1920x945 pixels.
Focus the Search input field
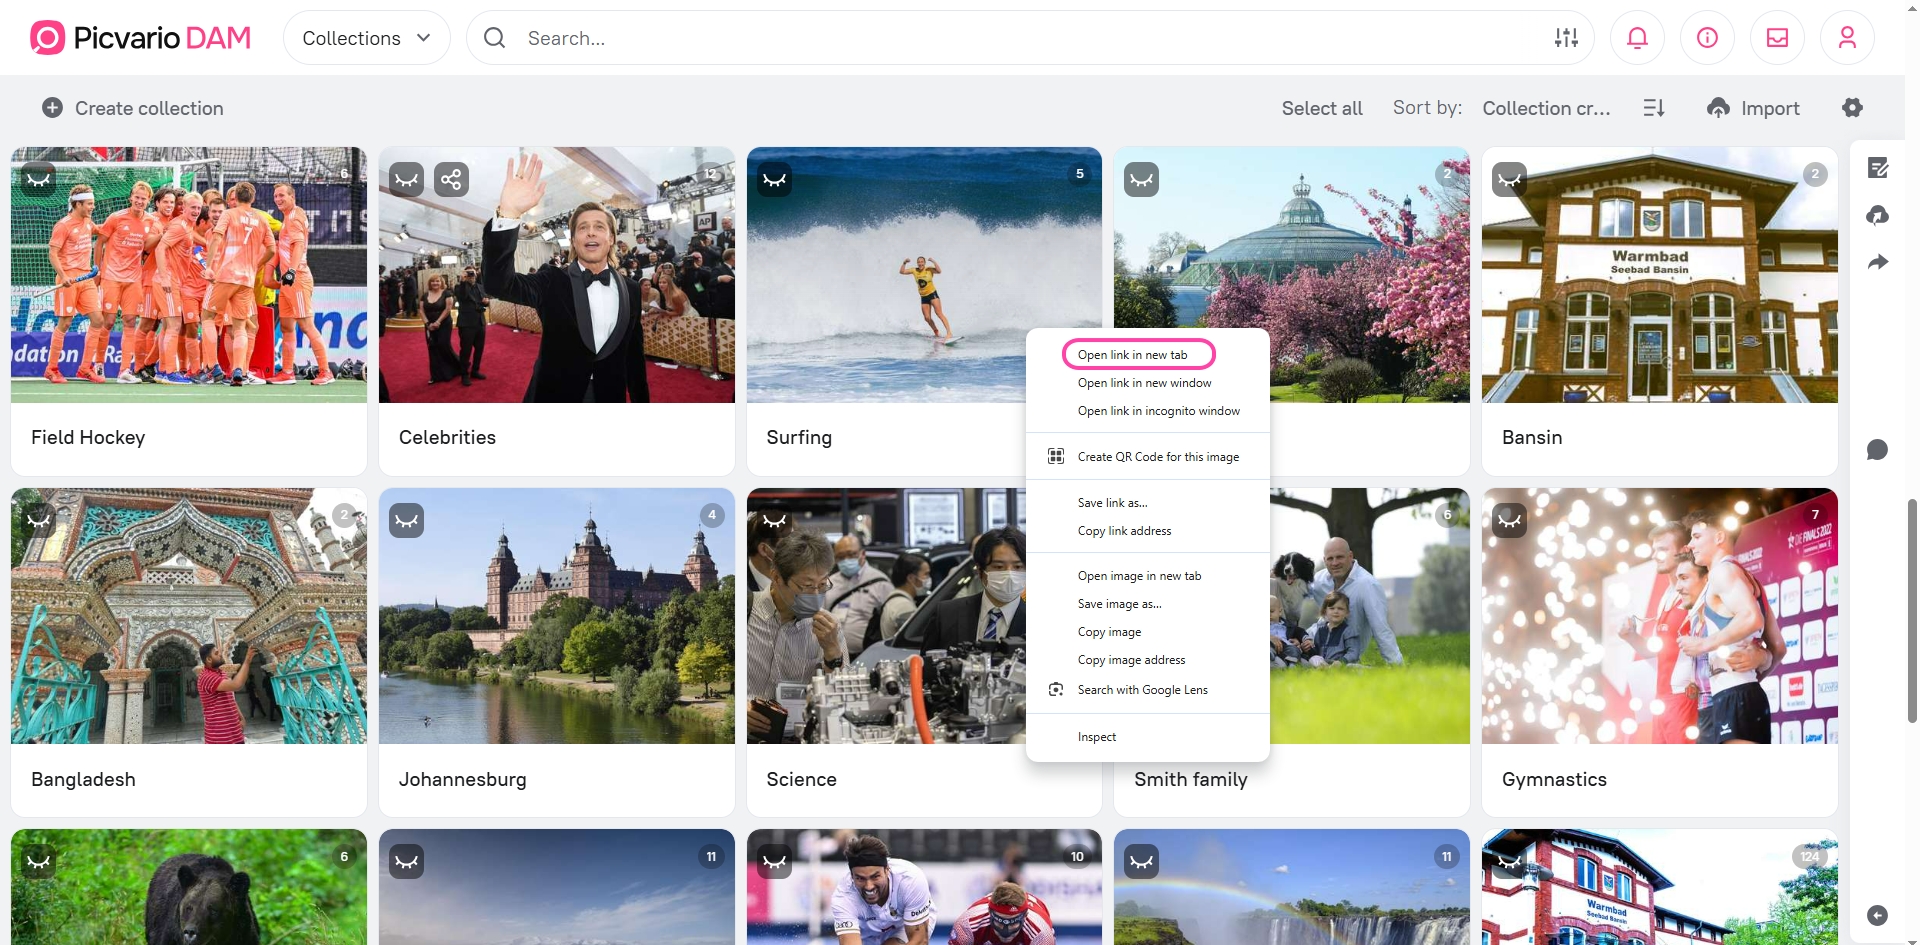[1030, 38]
